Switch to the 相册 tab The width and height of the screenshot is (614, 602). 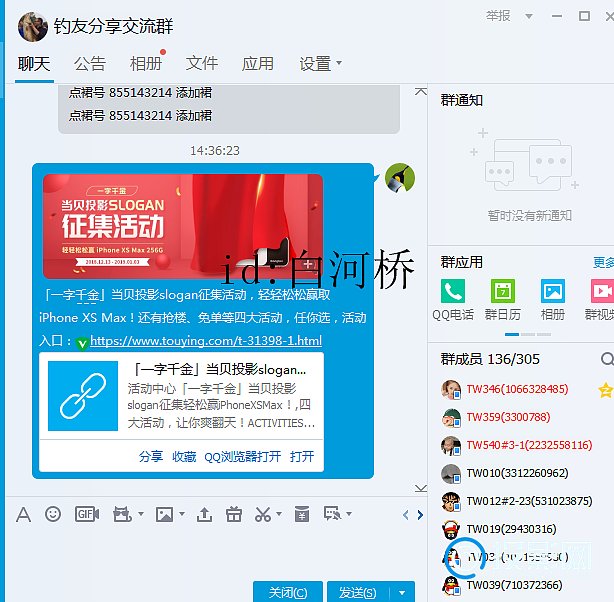pos(146,63)
